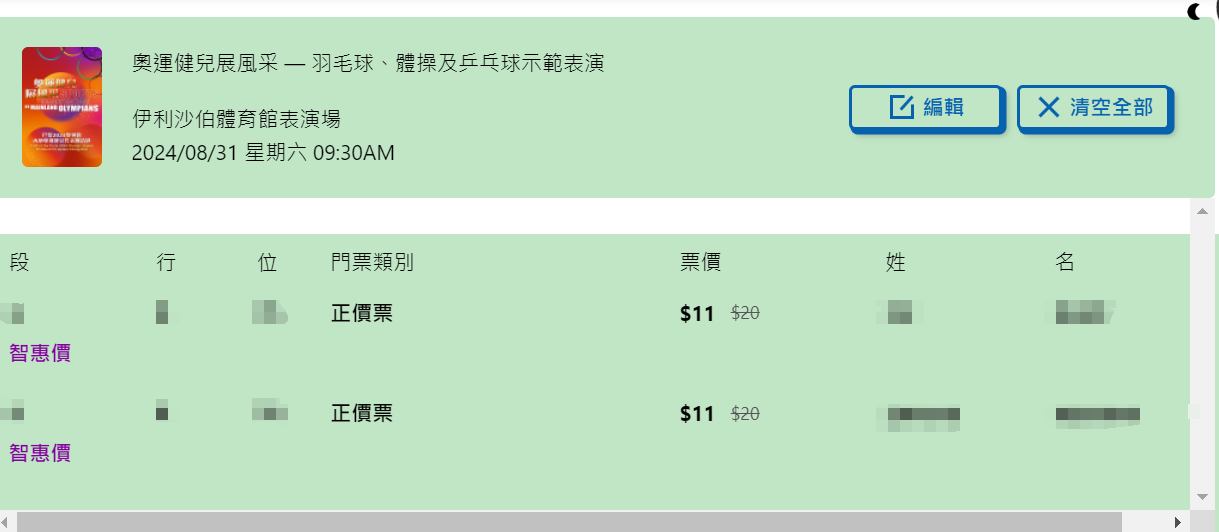
Task: Click the X icon on 清空全部 button
Action: point(1048,107)
